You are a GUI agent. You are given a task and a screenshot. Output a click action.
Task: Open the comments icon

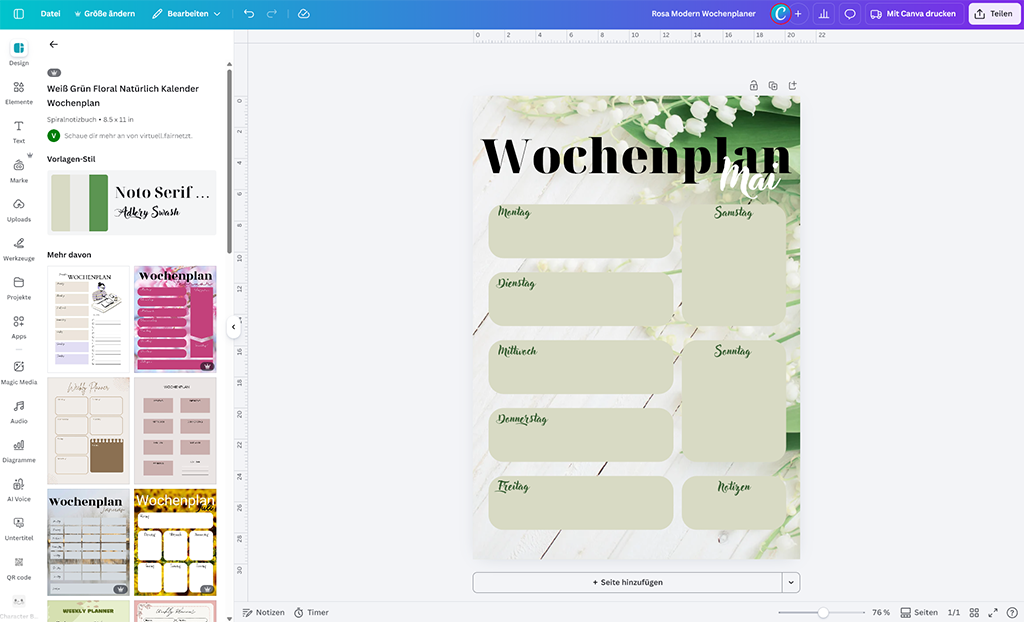point(850,14)
